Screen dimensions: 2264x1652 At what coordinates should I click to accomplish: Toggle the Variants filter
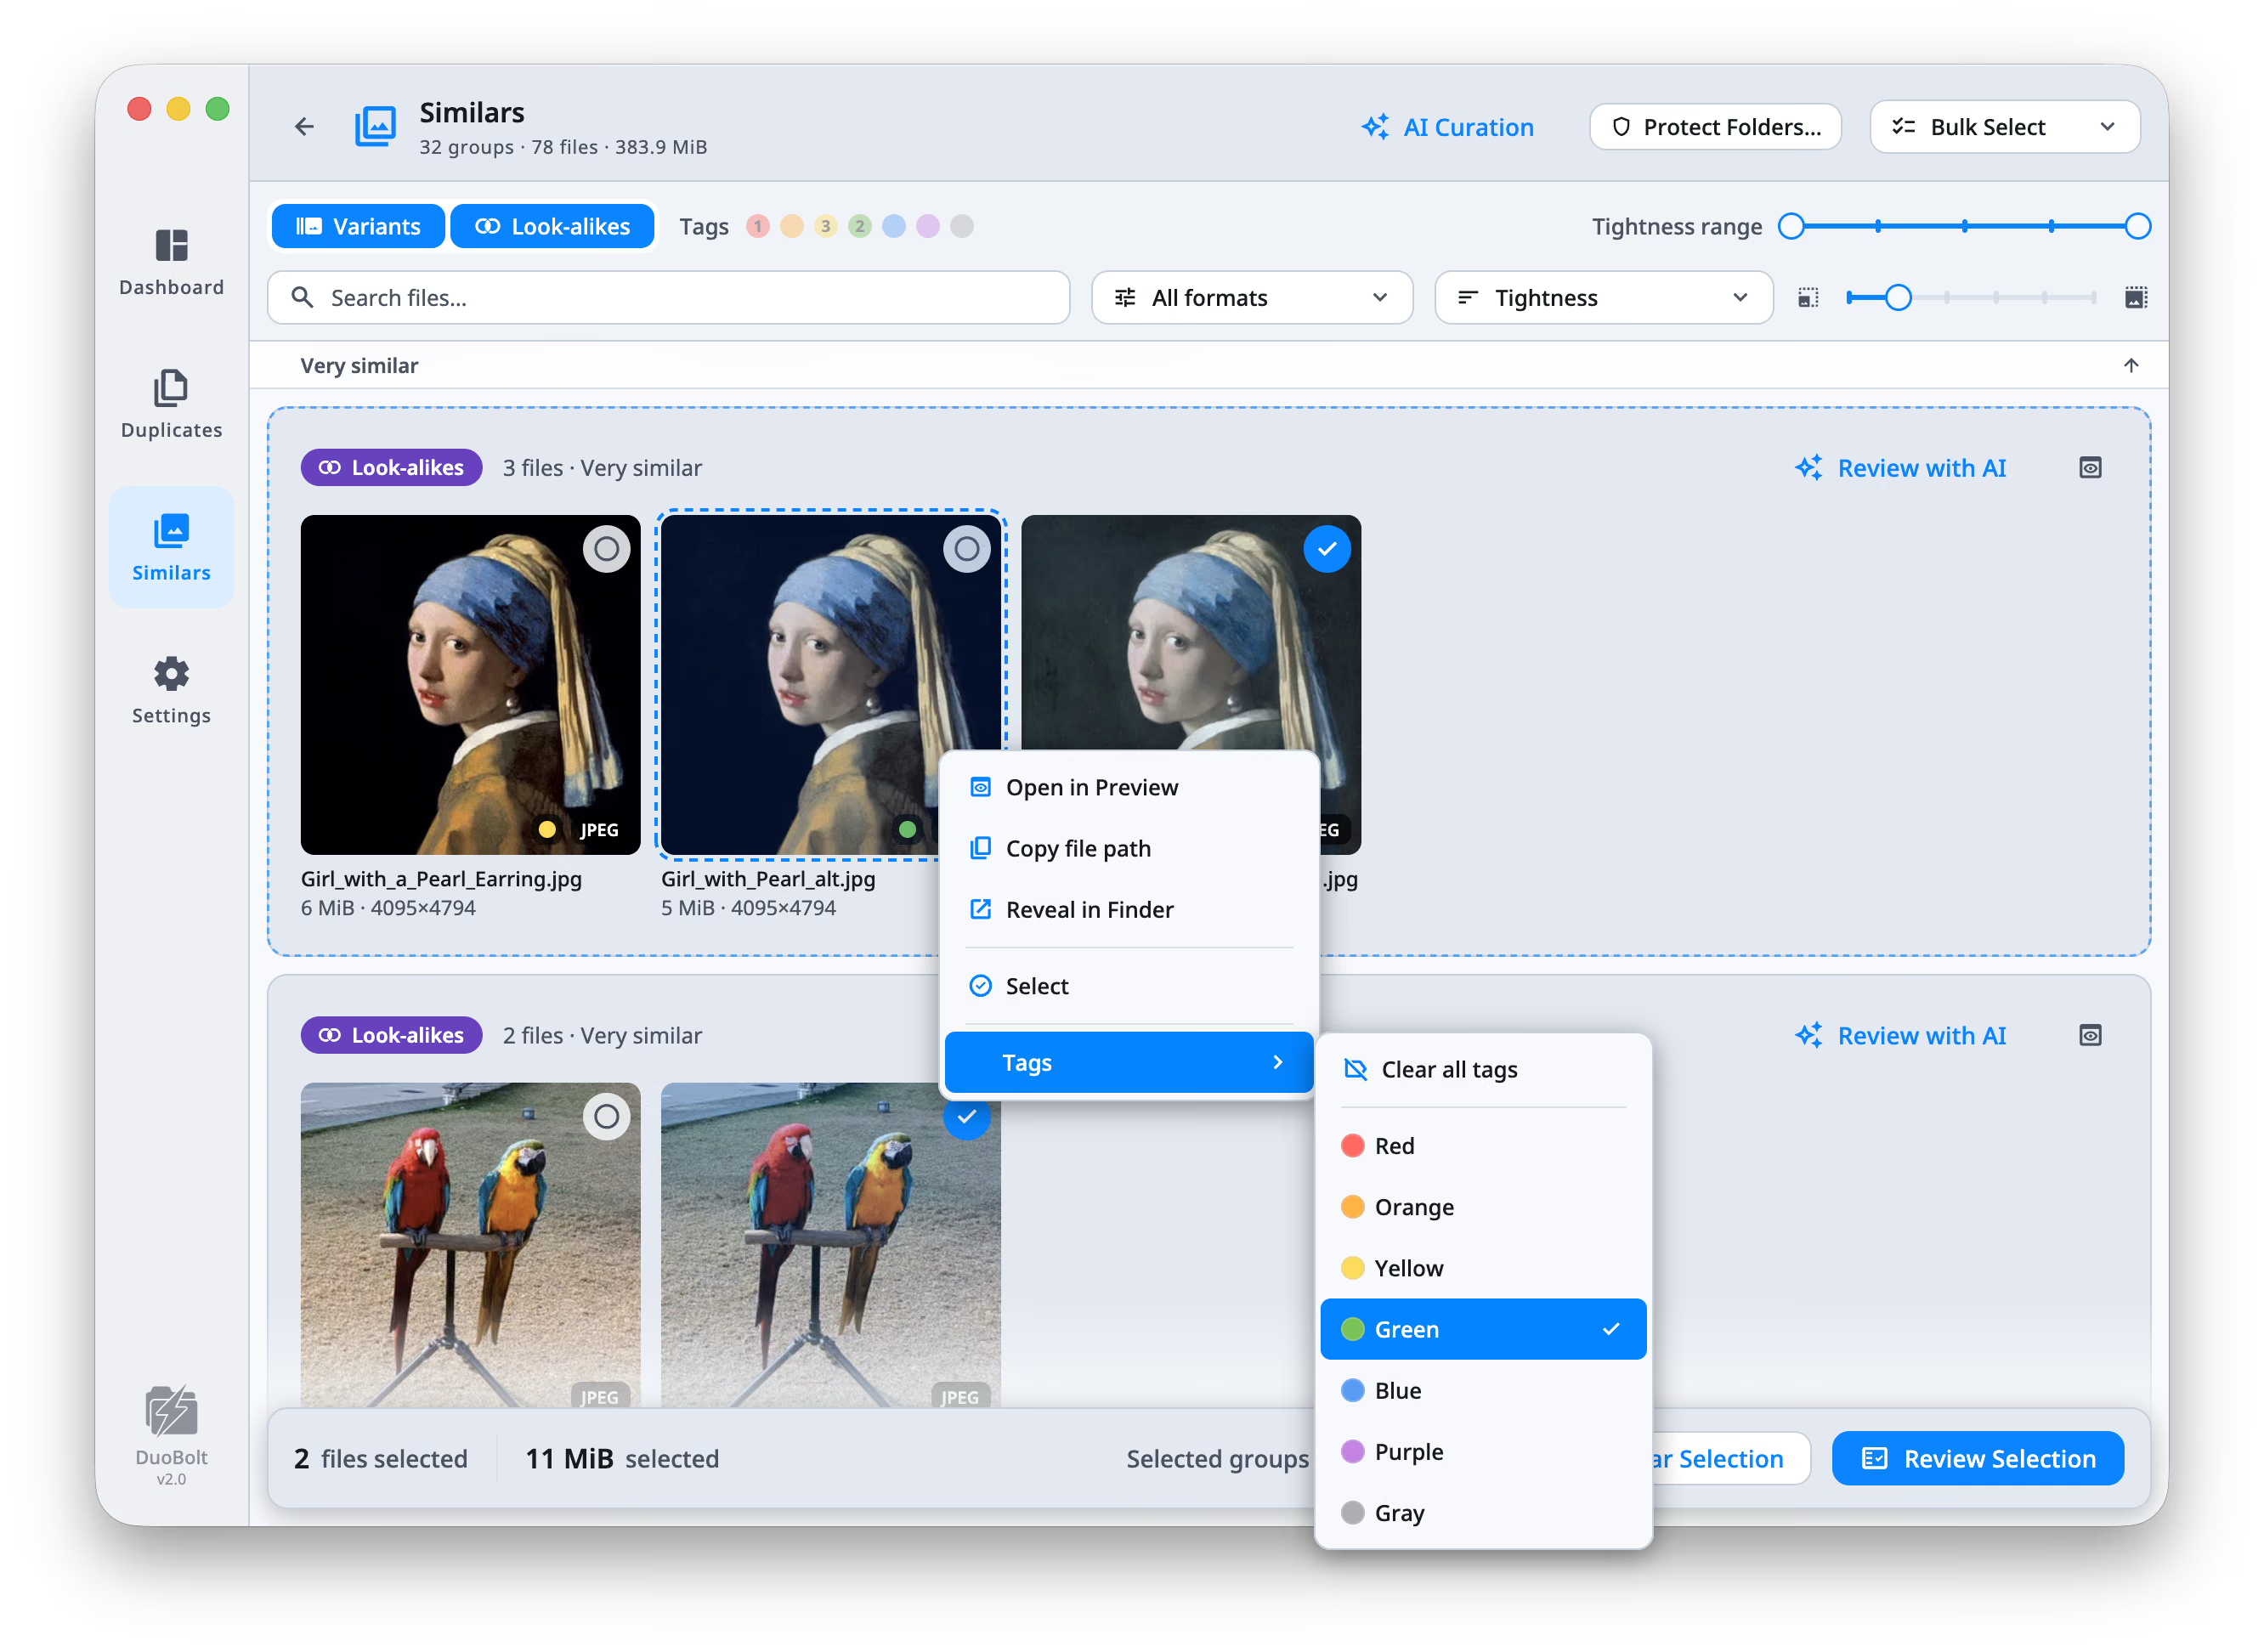pyautogui.click(x=358, y=226)
